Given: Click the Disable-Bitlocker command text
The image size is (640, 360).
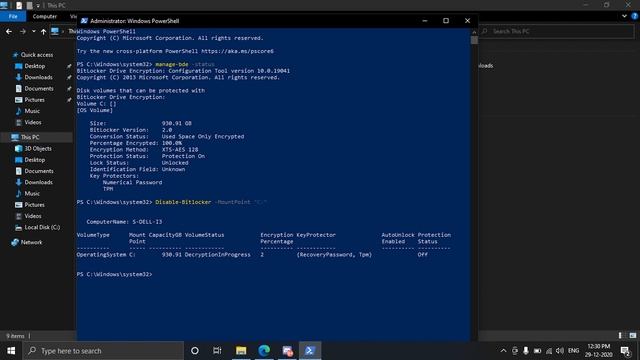Looking at the screenshot, I should pos(183,202).
